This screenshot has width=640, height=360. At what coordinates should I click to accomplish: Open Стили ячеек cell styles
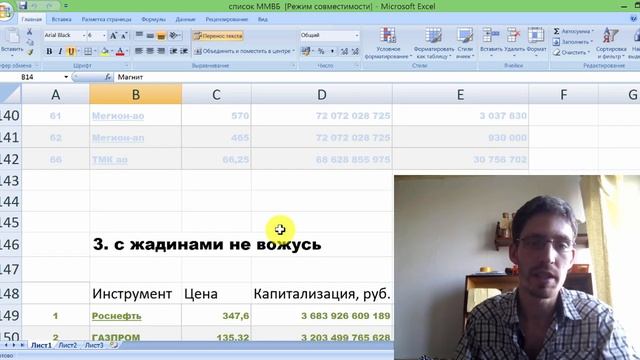coord(464,43)
